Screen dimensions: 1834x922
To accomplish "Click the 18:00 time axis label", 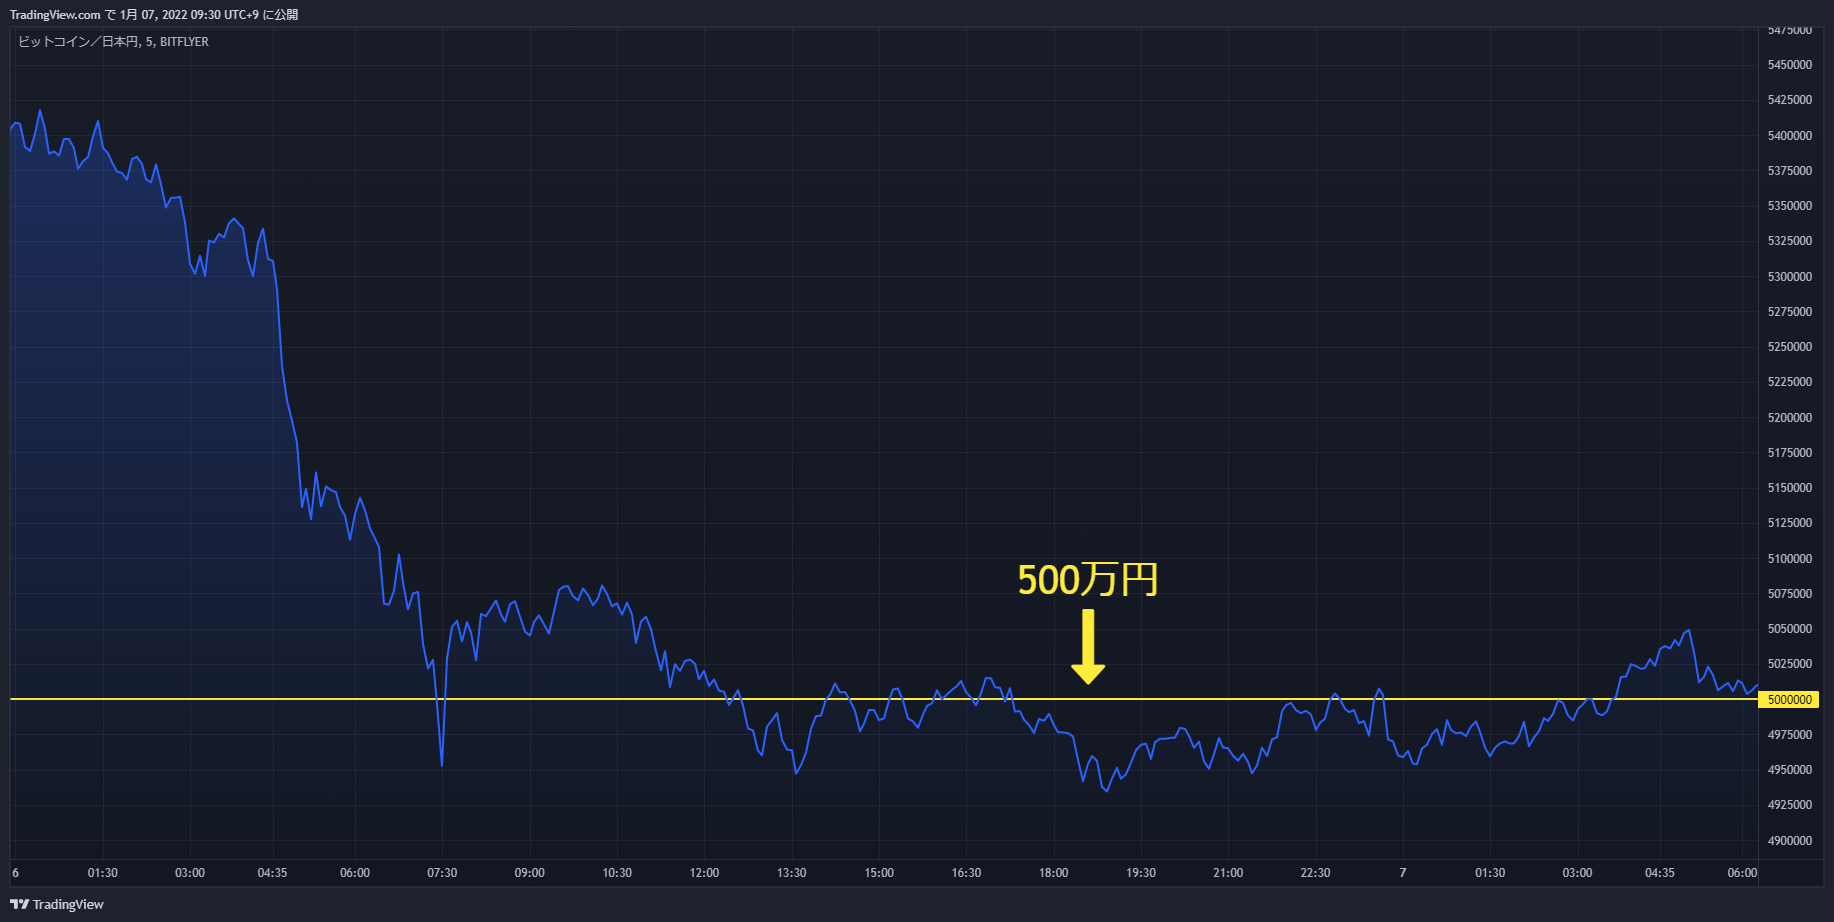I will coord(1053,873).
